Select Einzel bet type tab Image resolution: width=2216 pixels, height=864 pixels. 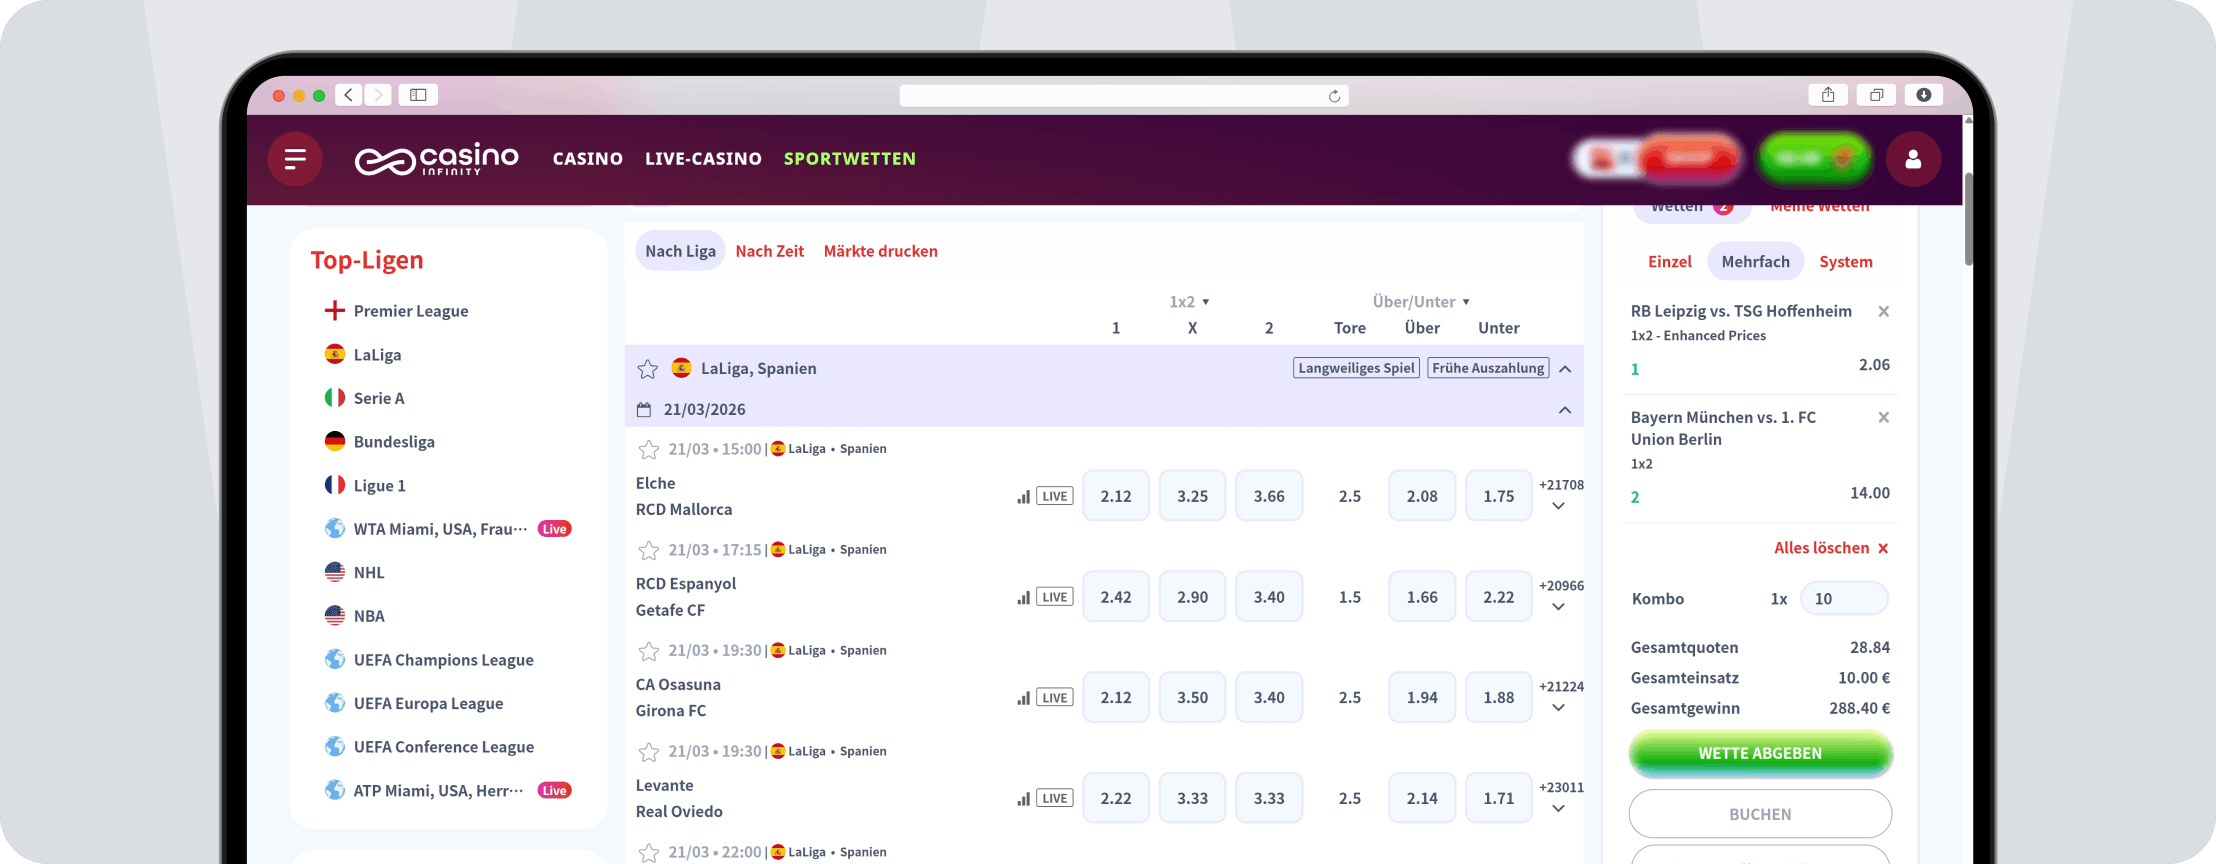(x=1670, y=262)
